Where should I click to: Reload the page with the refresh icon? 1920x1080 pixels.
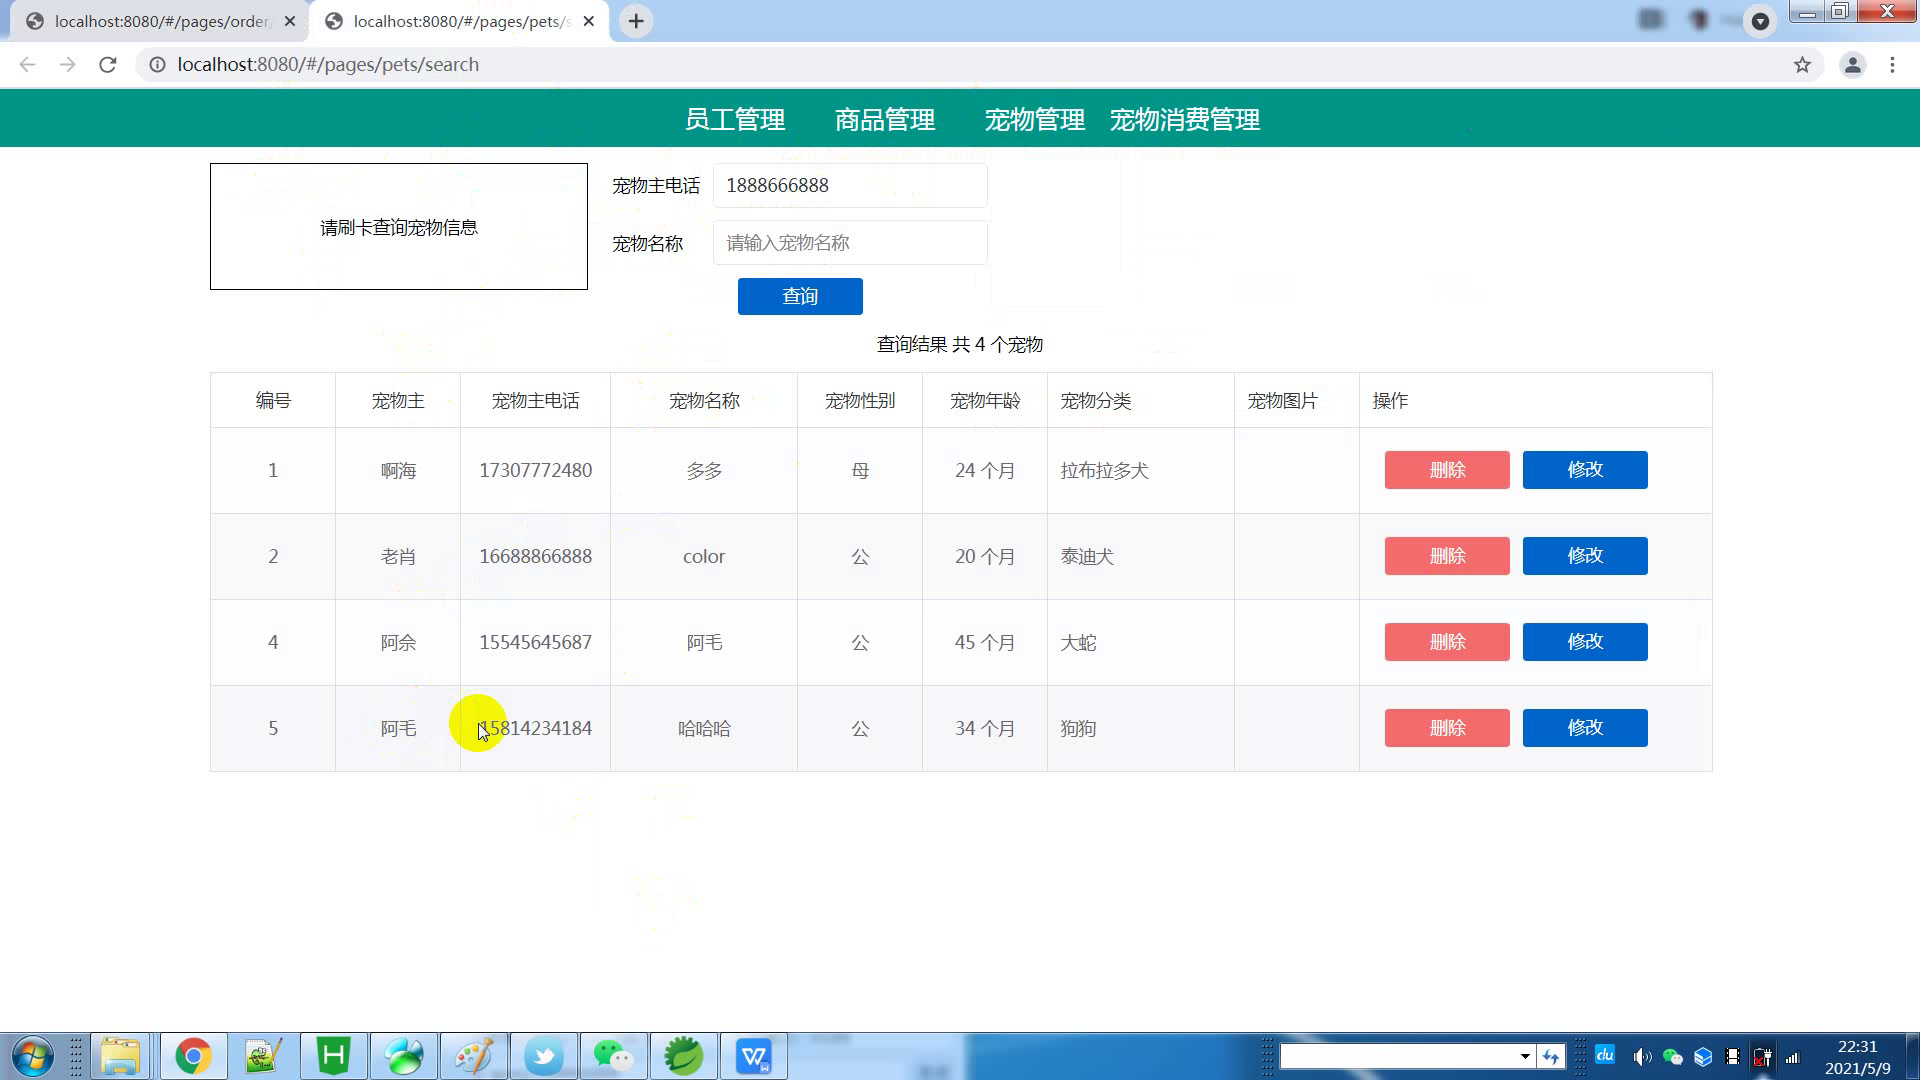pos(108,65)
